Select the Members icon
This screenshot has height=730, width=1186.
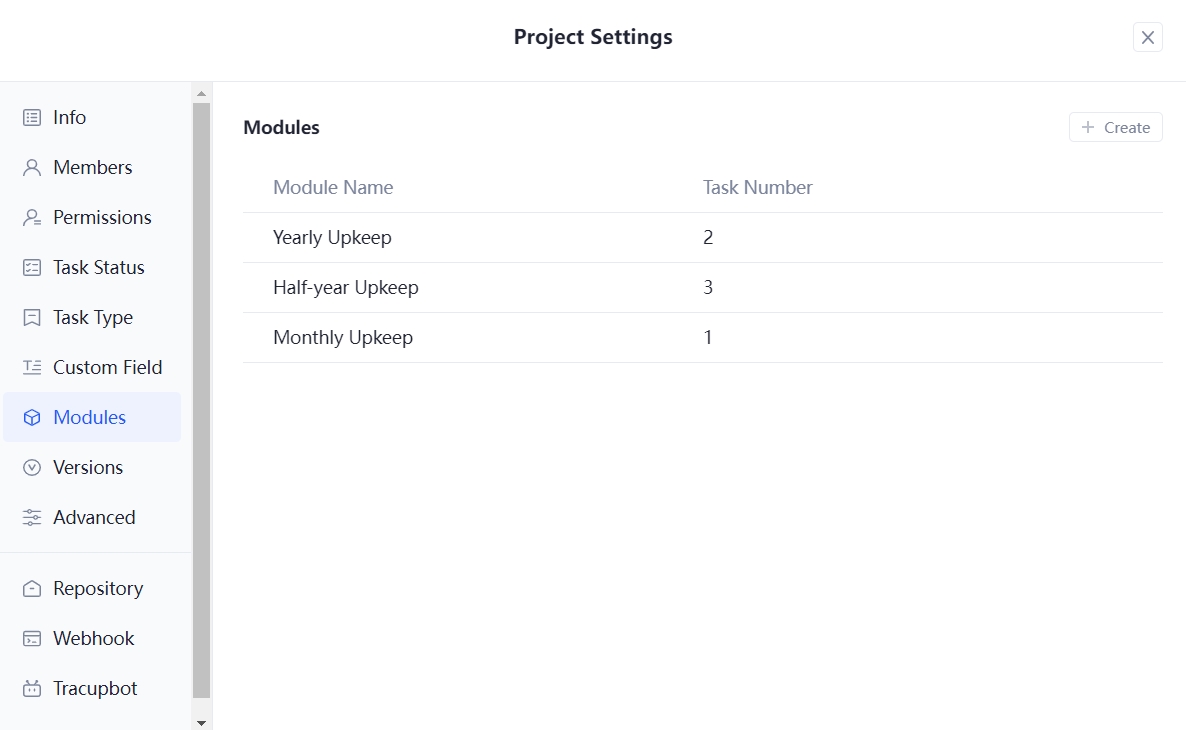[x=31, y=167]
